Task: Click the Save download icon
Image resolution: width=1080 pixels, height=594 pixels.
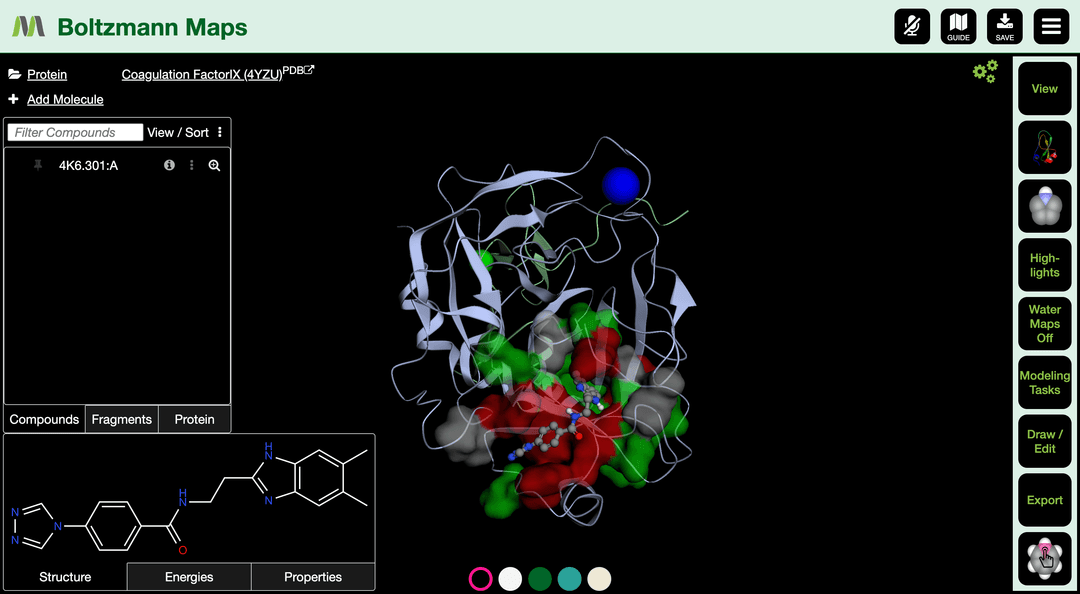Action: [x=1004, y=26]
